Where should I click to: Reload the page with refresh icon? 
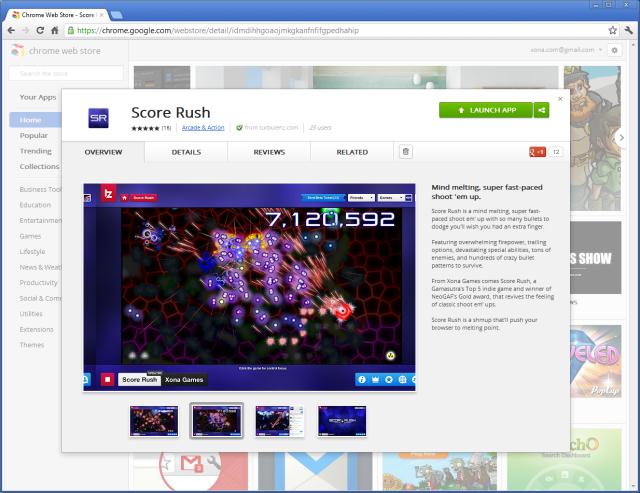coord(40,30)
